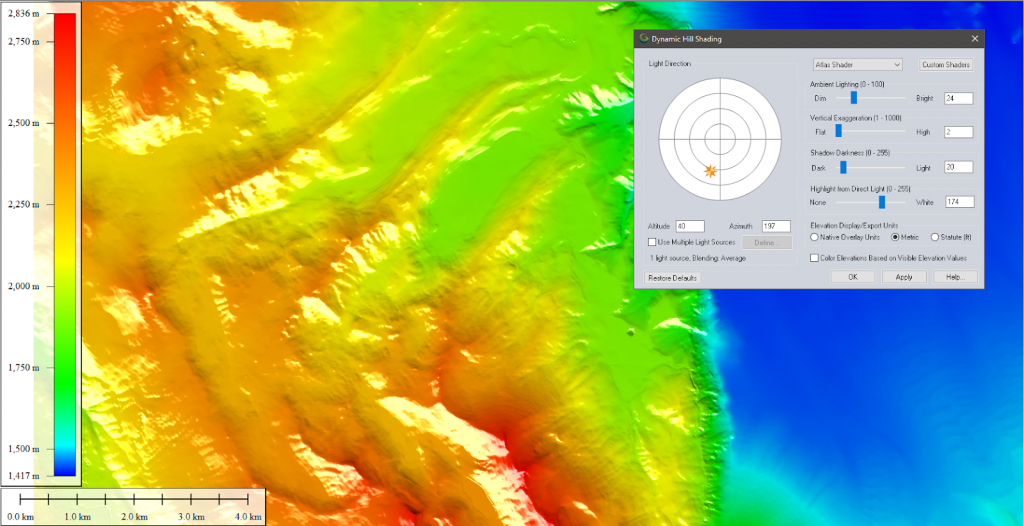Click the Altitude input field

pos(690,226)
